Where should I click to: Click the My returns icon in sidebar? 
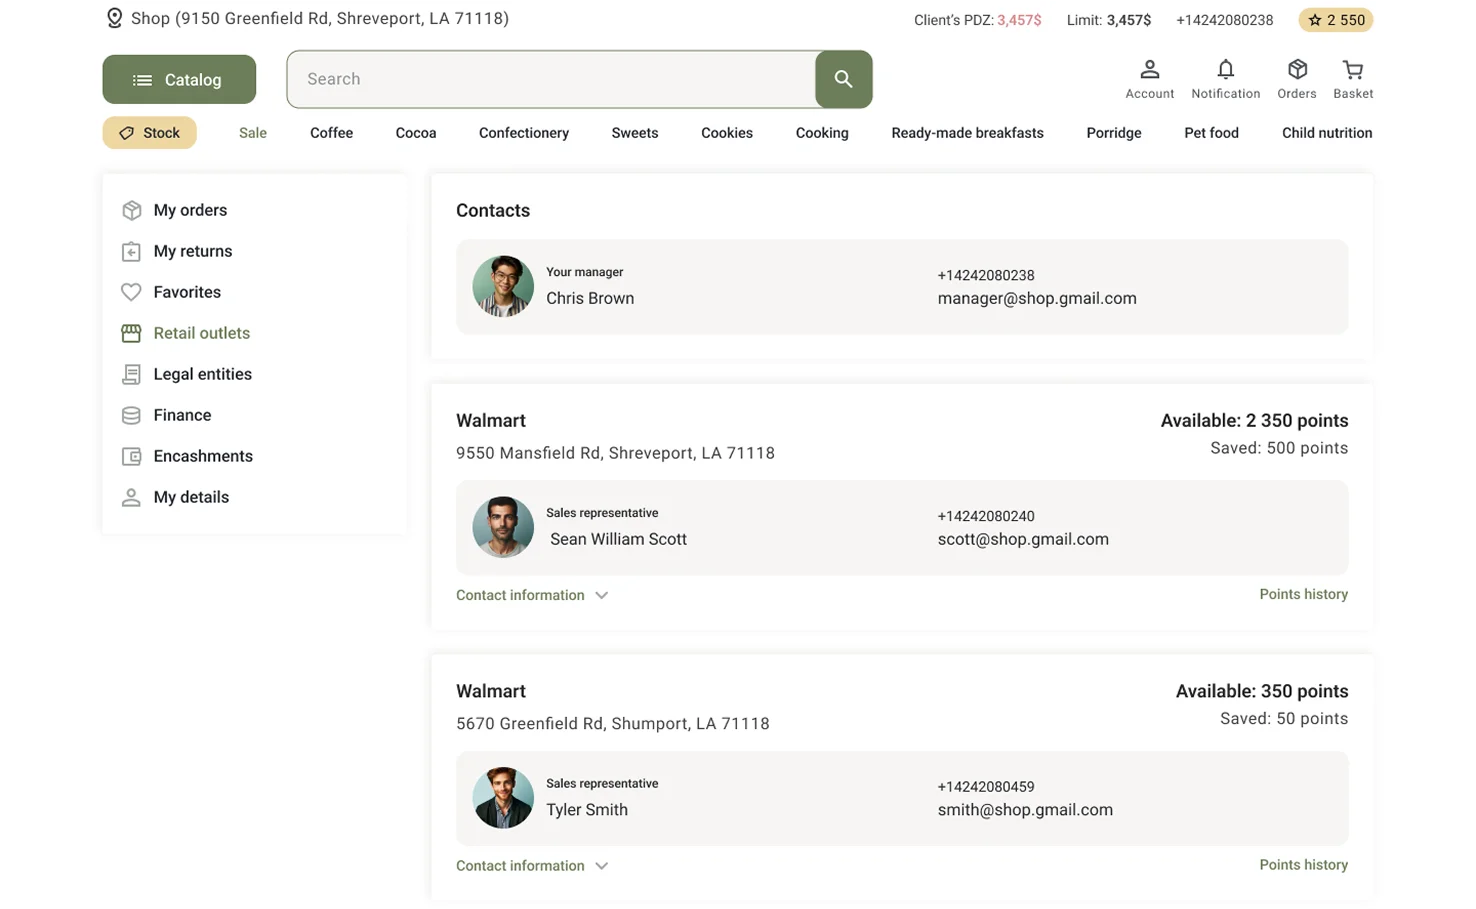coord(131,251)
